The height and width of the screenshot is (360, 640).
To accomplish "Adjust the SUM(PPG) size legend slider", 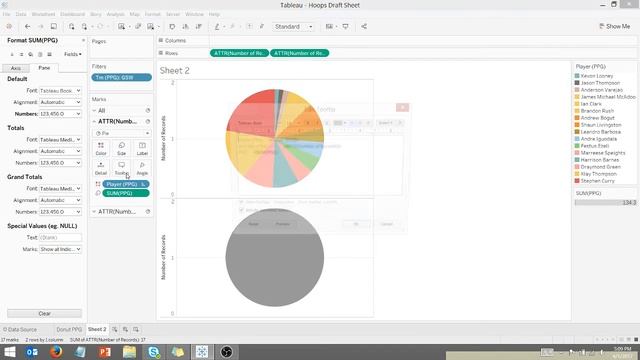I will point(606,202).
